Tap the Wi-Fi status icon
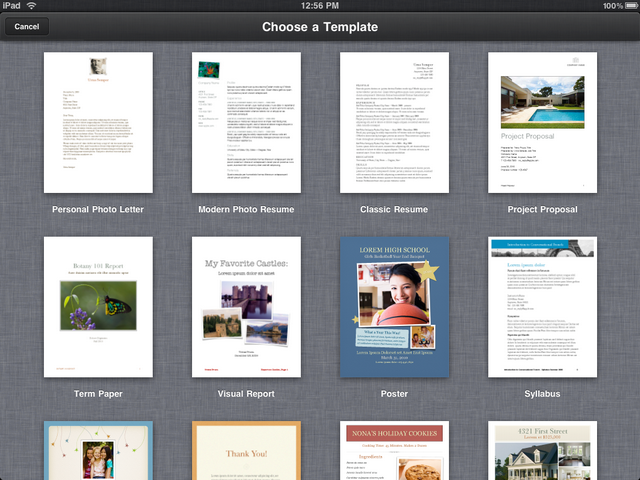The width and height of the screenshot is (640, 480). click(x=31, y=6)
